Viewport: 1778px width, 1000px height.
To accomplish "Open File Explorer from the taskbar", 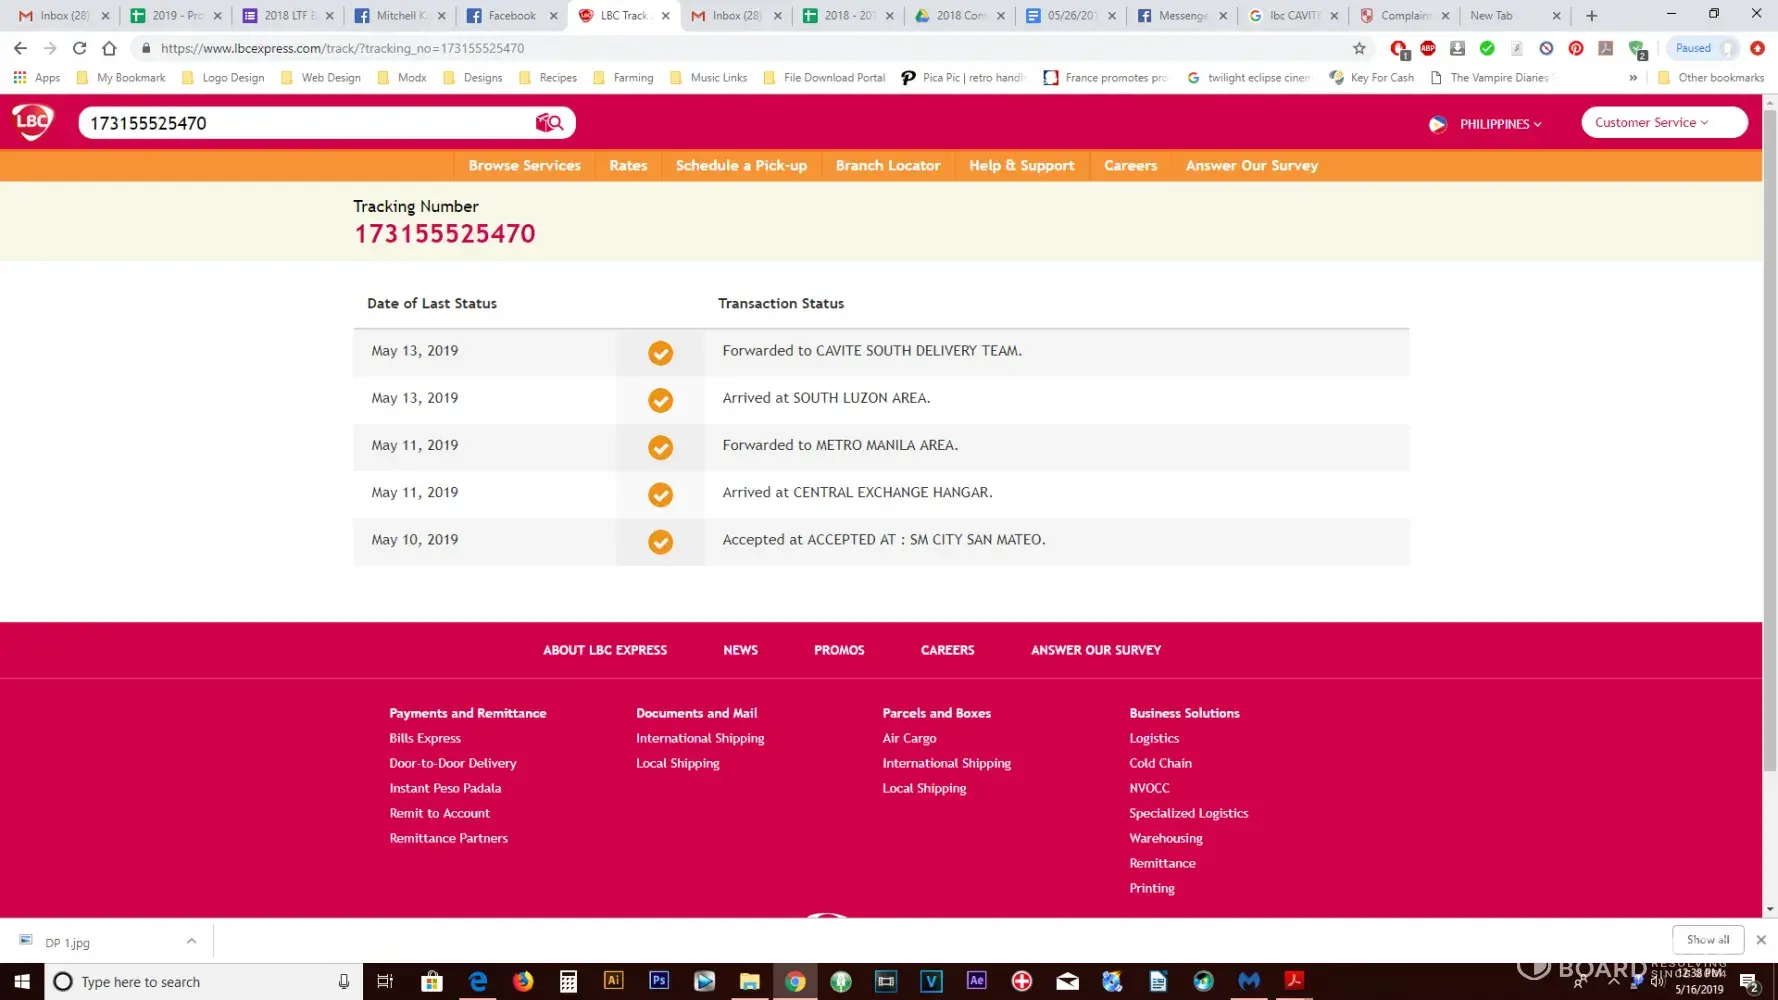I will point(750,981).
